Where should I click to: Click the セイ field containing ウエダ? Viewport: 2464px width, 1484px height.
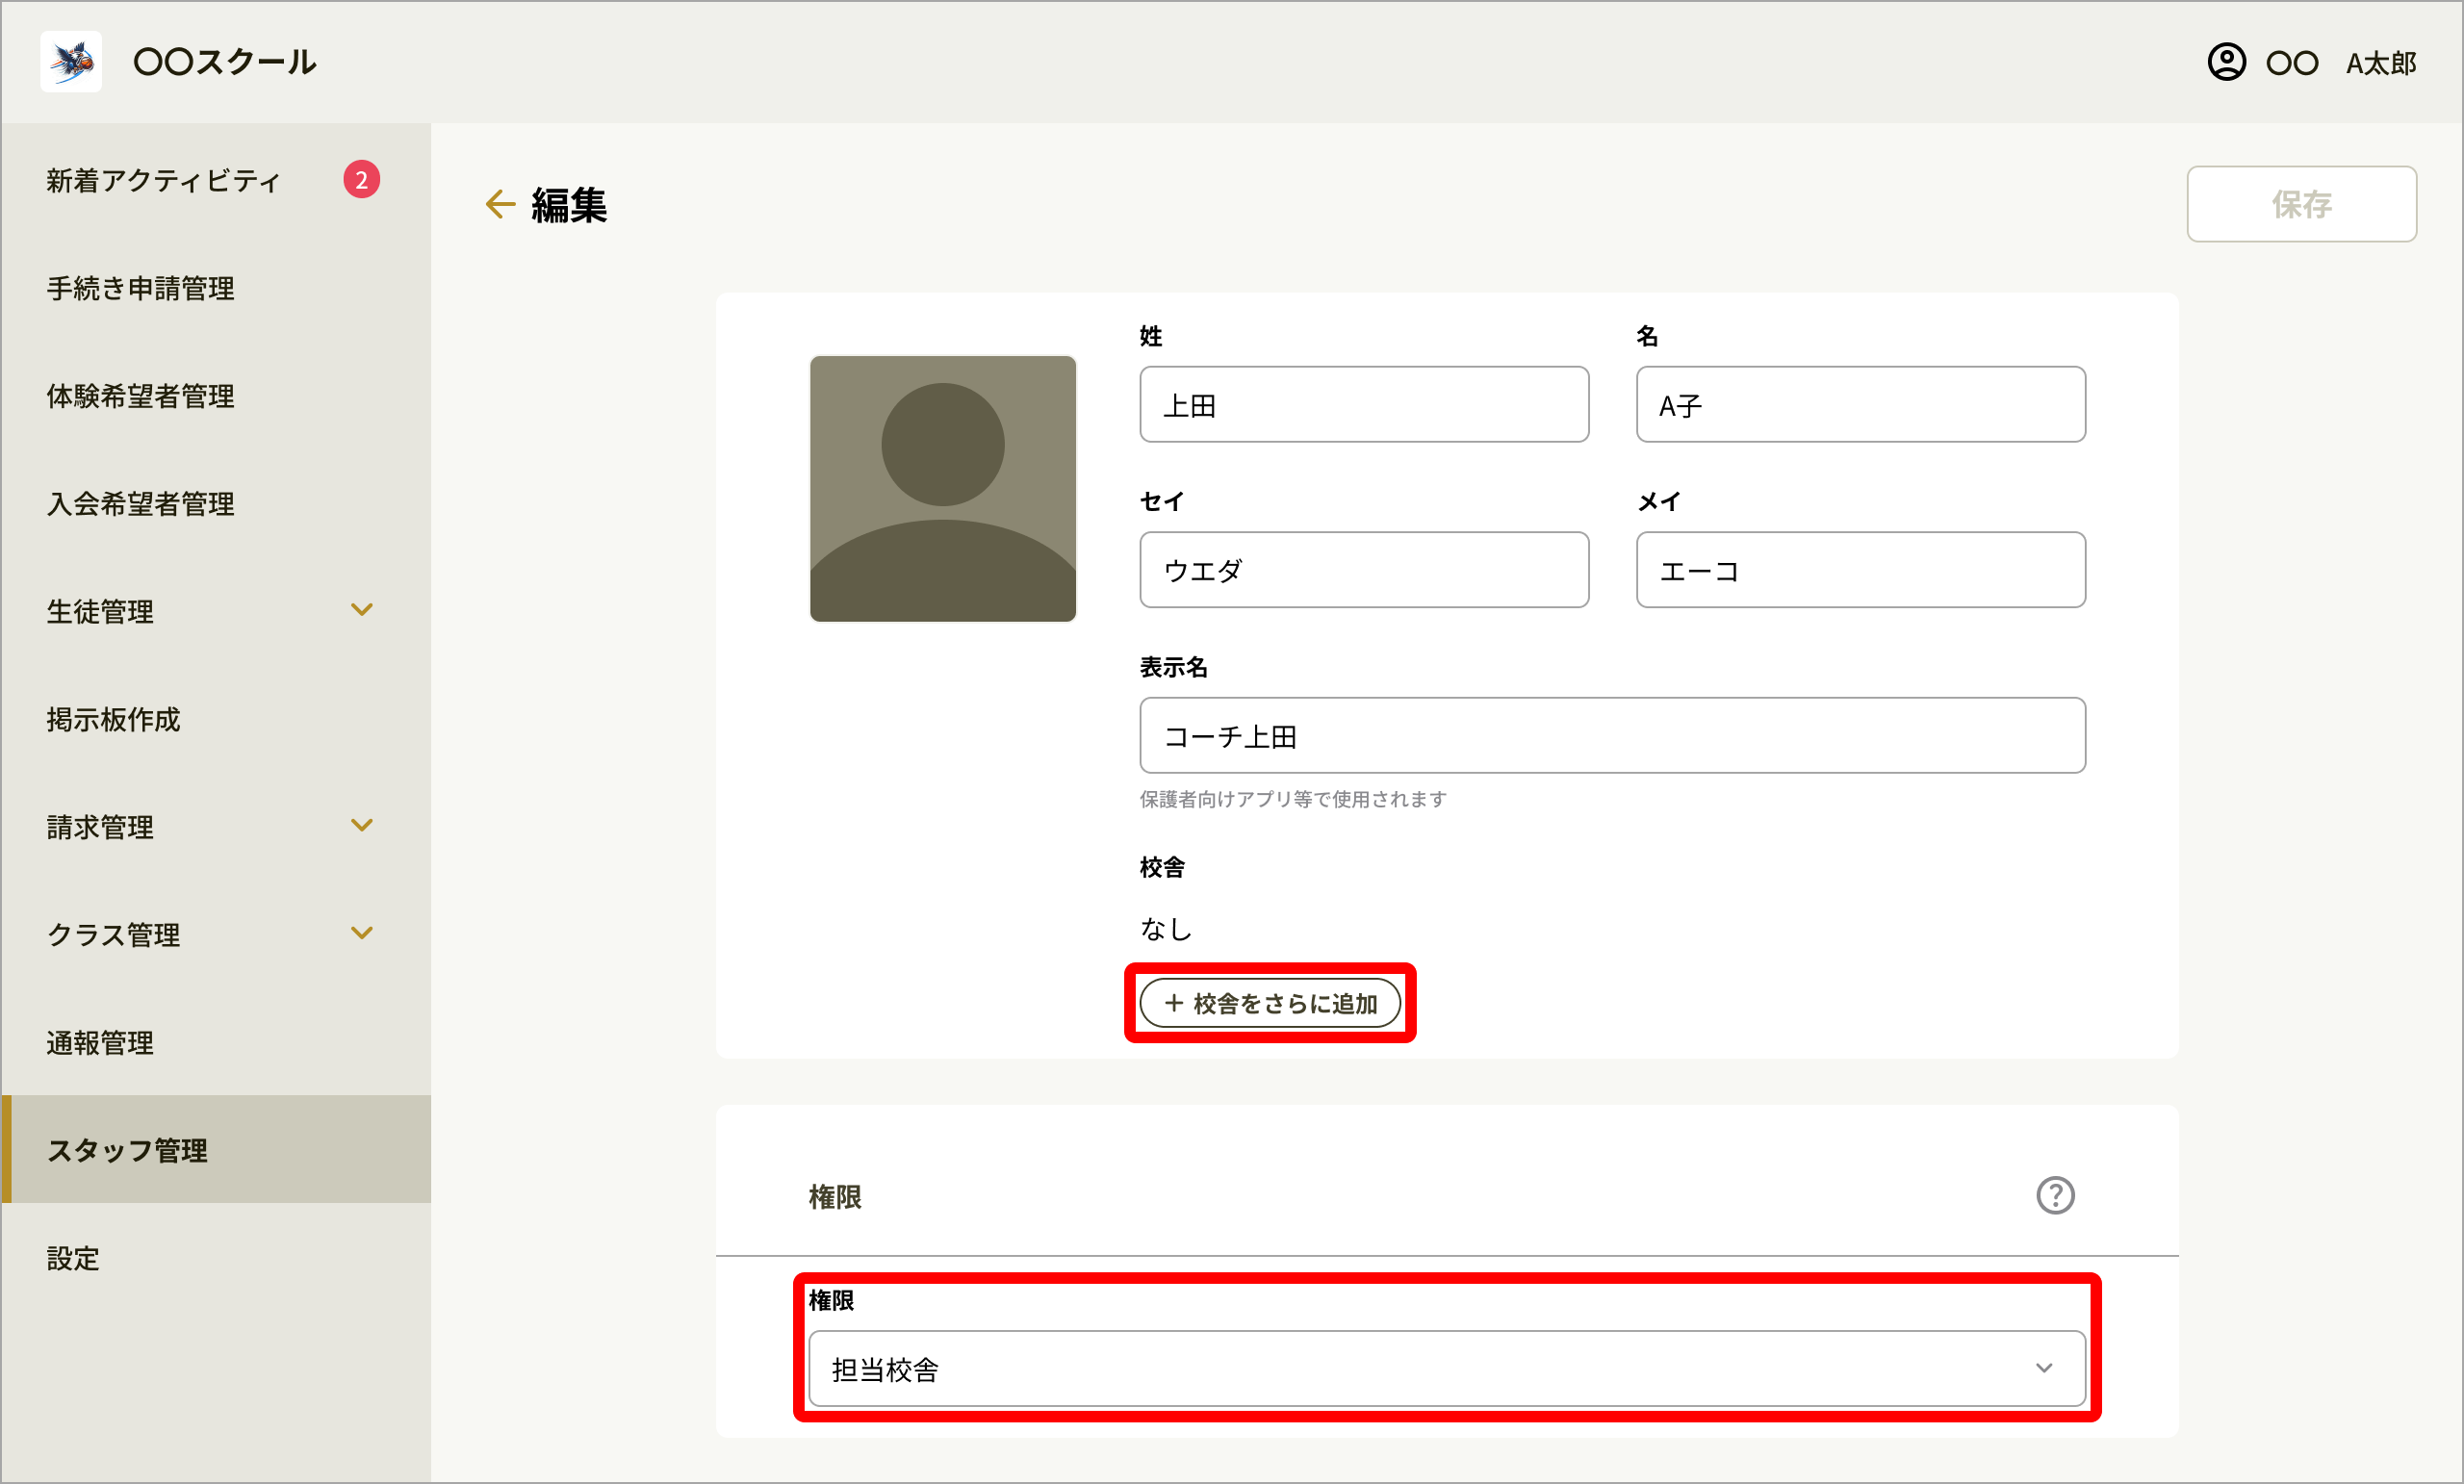click(1364, 569)
